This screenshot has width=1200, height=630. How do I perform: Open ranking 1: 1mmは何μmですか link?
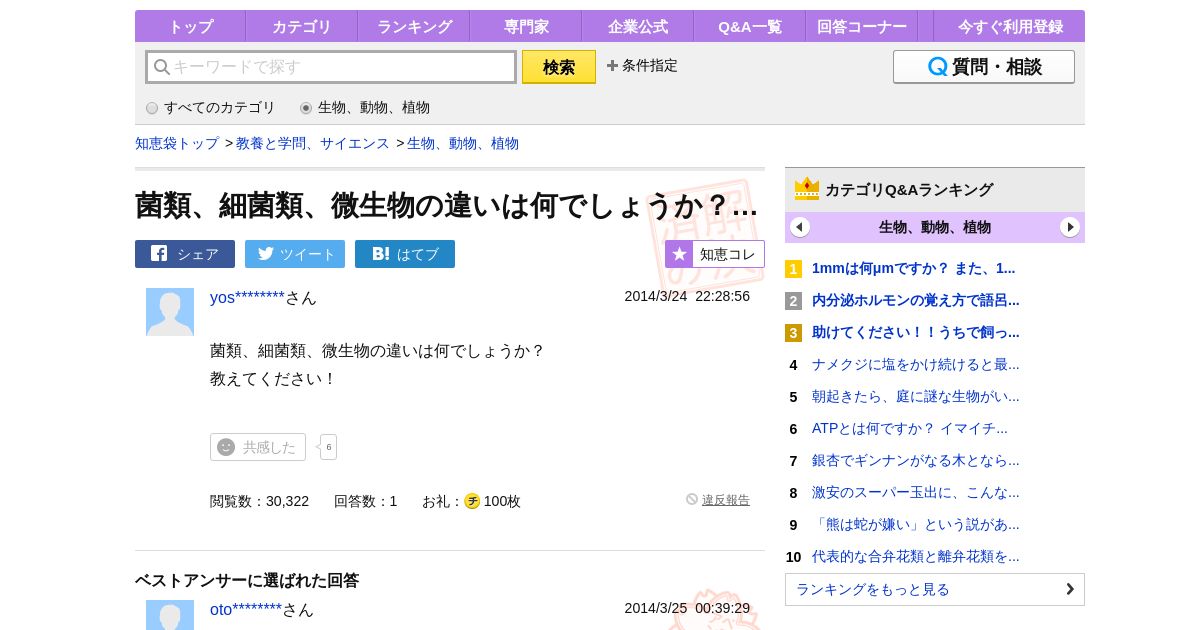[913, 268]
